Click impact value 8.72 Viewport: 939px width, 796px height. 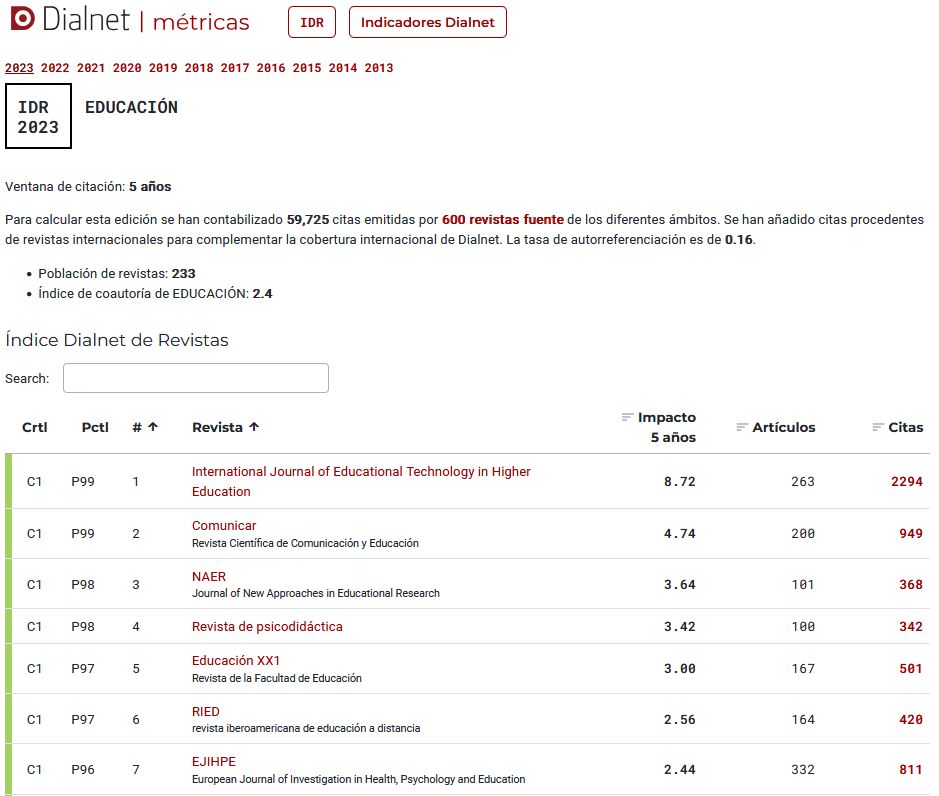[680, 482]
